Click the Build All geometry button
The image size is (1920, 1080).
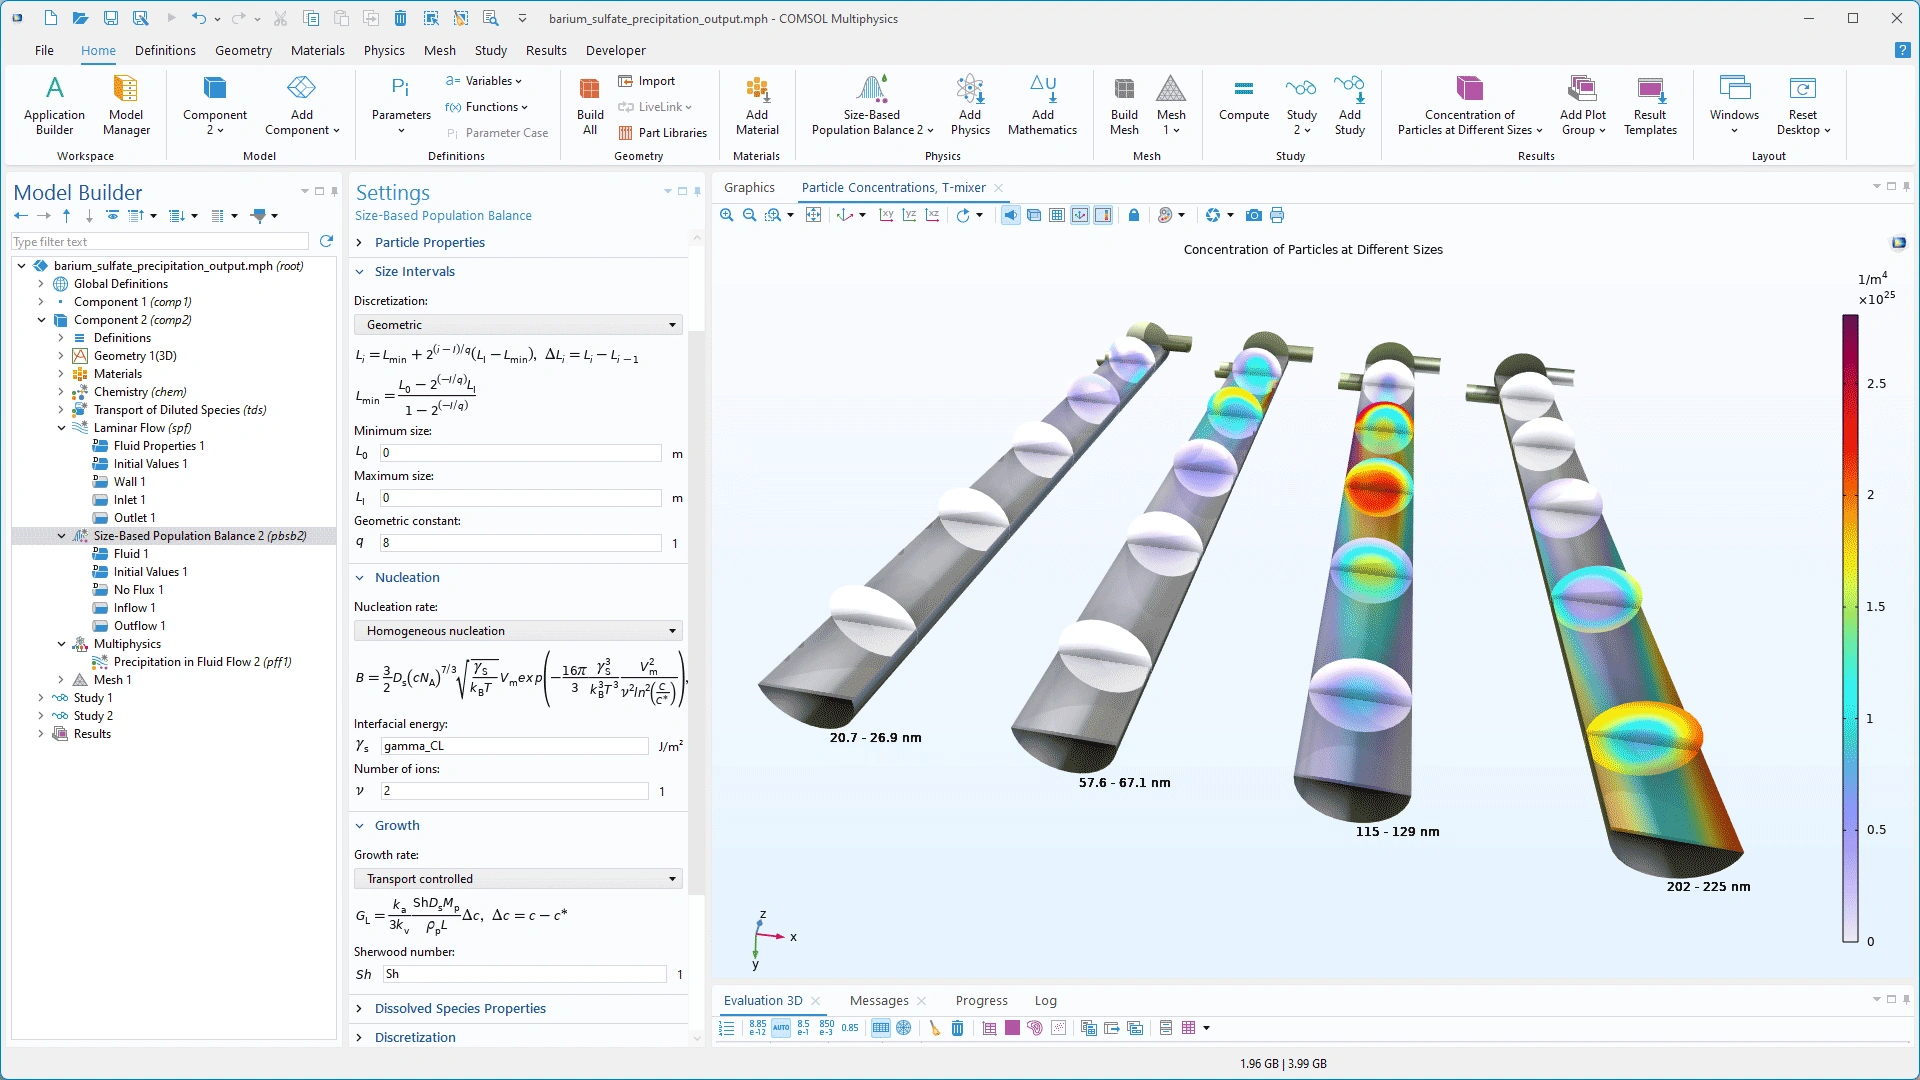tap(590, 106)
